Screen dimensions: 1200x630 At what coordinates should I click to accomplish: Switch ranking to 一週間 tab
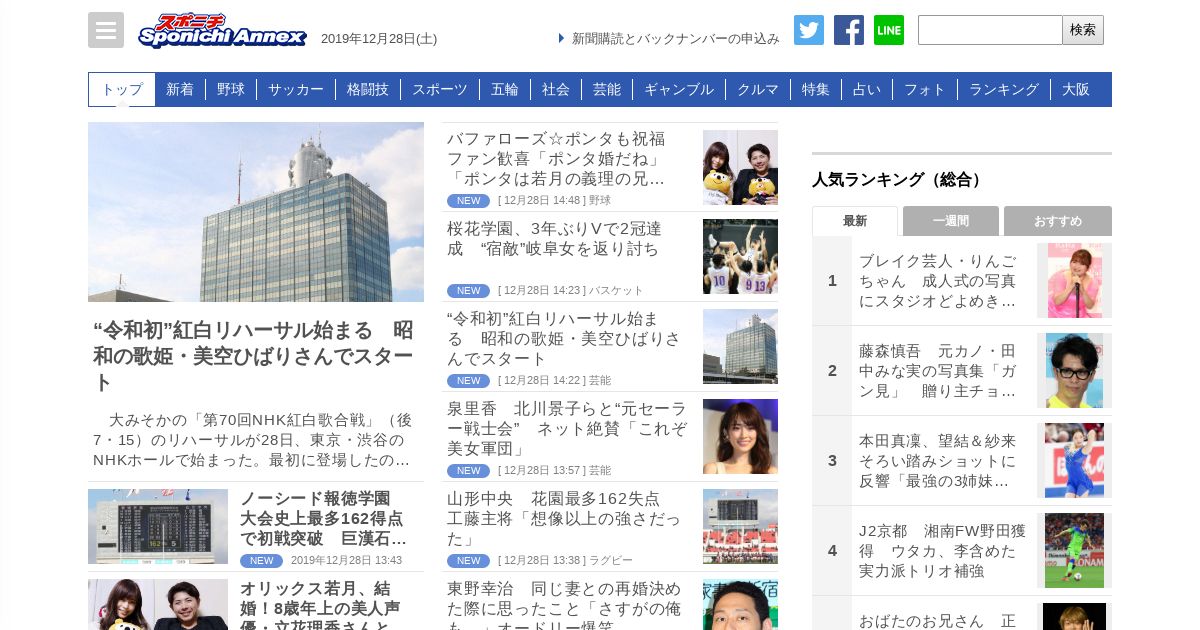point(951,221)
